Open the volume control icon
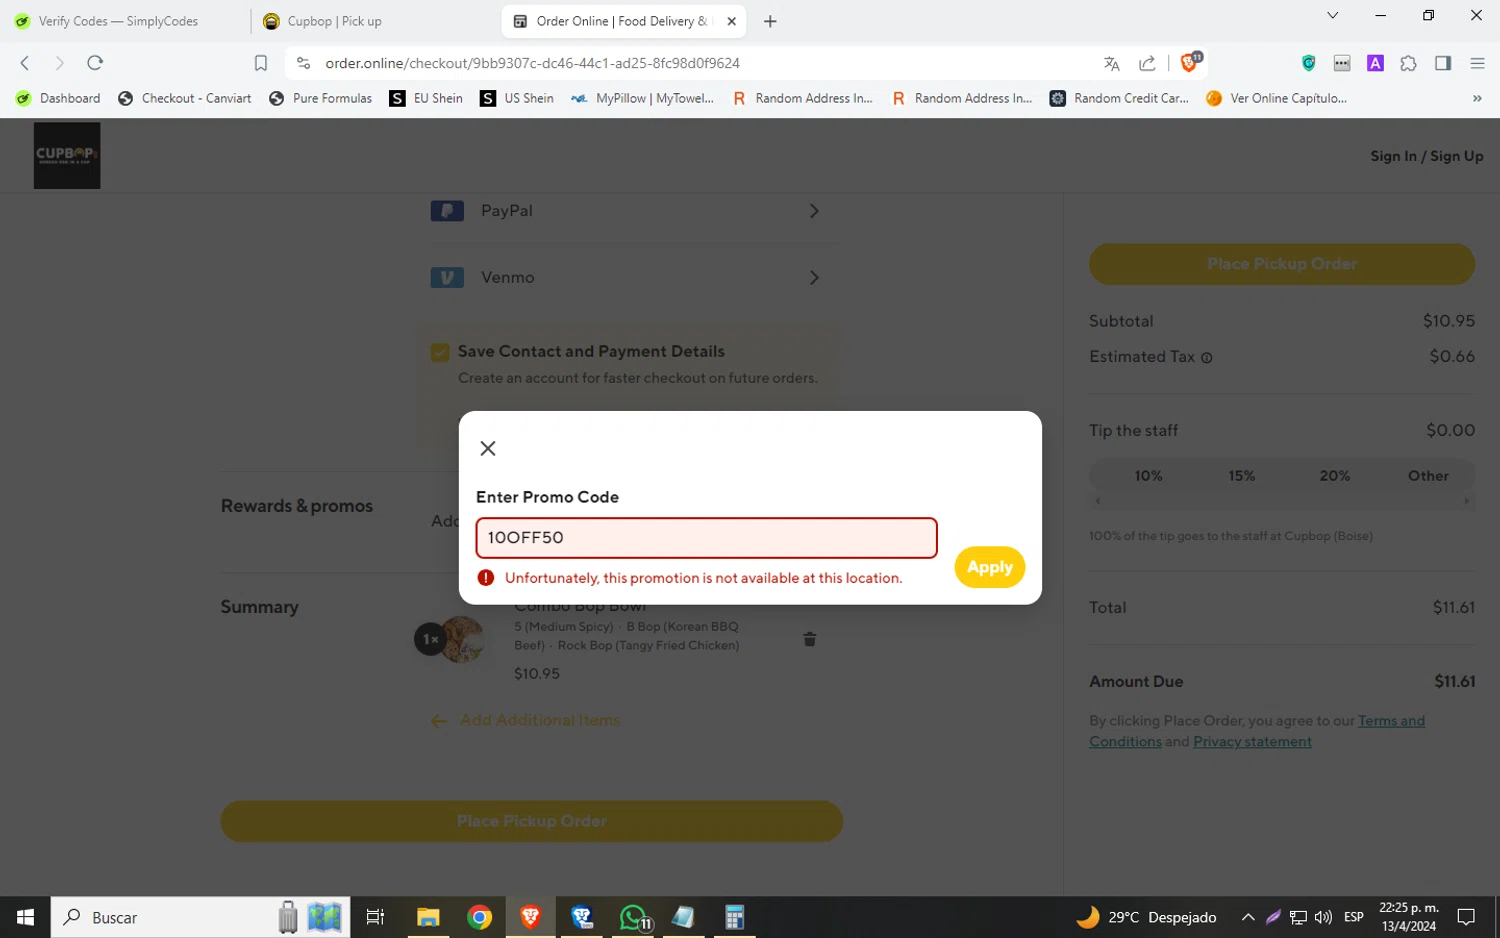Viewport: 1500px width, 938px height. (1323, 917)
